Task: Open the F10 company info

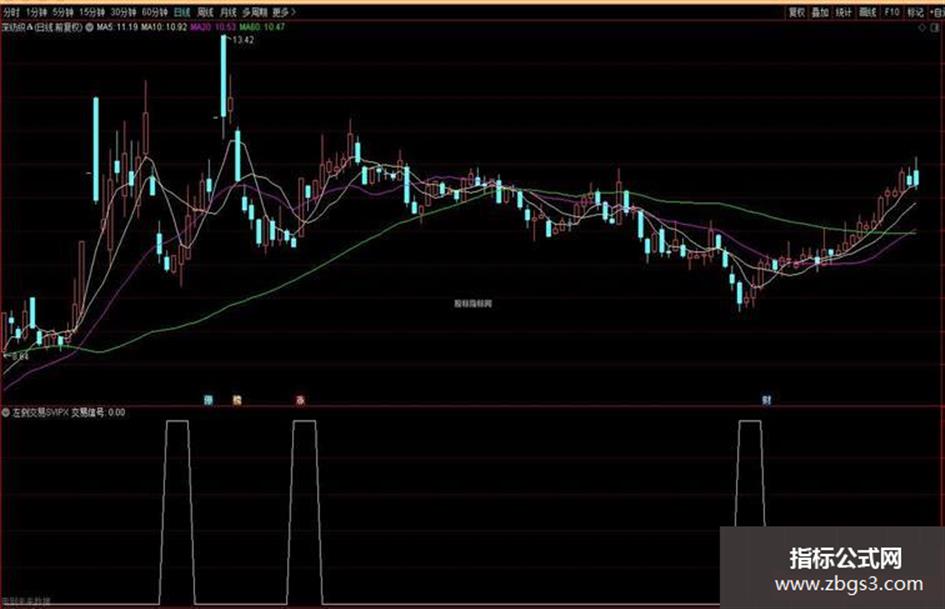Action: click(892, 12)
